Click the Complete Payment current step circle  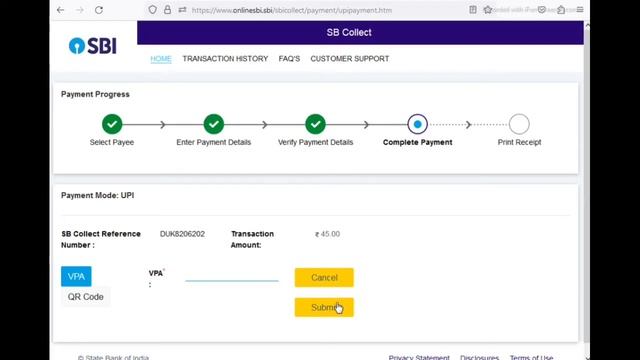click(x=417, y=124)
